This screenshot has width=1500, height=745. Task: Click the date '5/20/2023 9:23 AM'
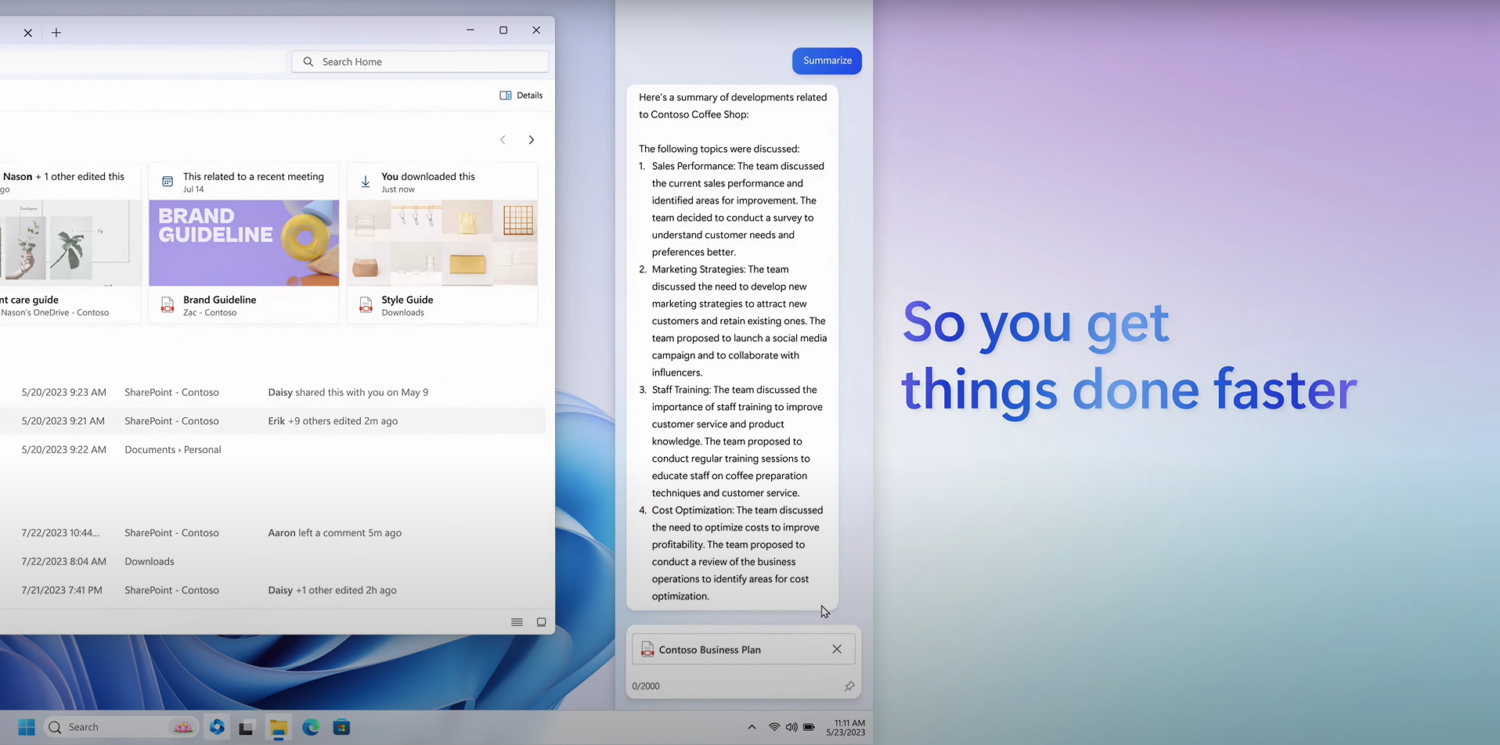(63, 392)
